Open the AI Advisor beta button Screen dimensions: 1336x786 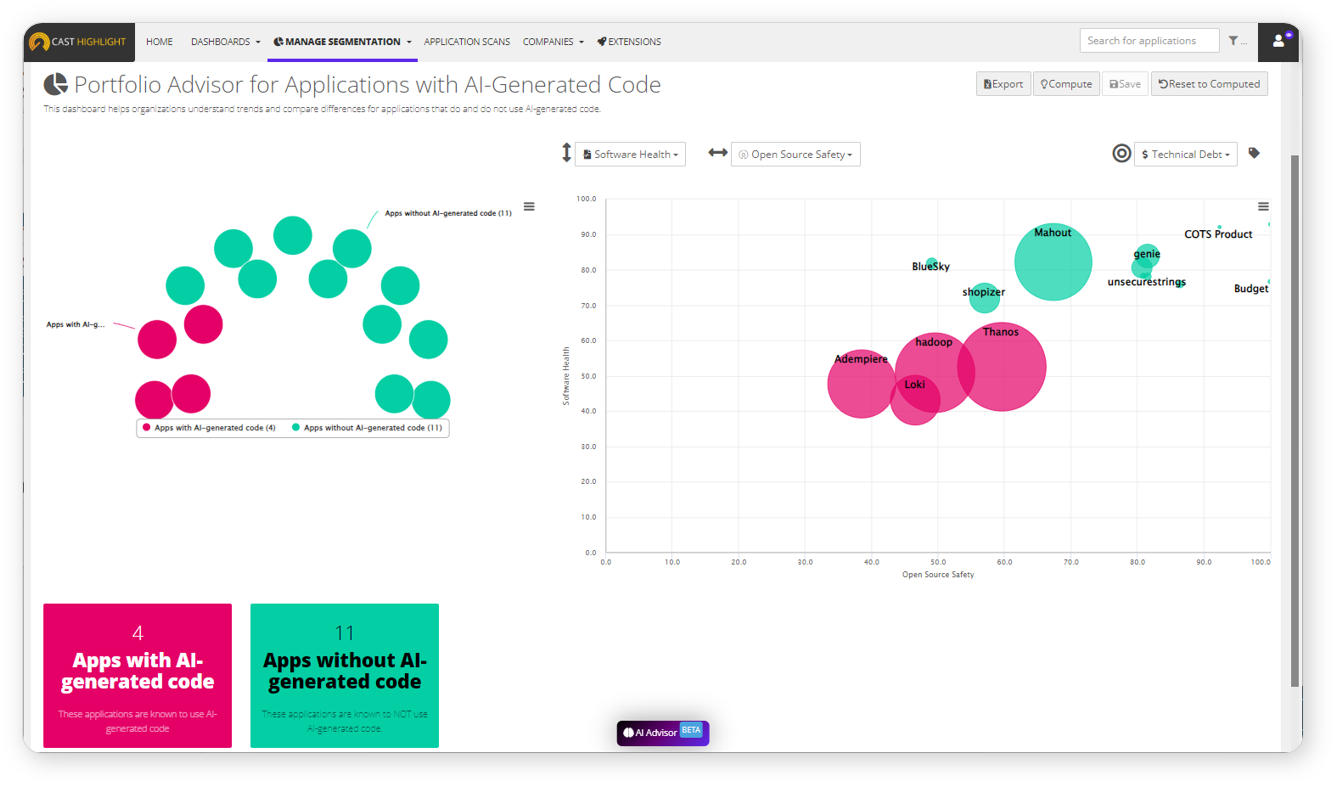662,733
